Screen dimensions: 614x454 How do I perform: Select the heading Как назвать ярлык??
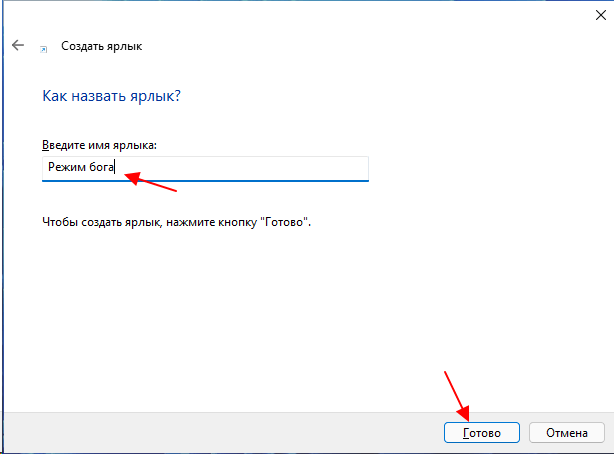tap(112, 96)
